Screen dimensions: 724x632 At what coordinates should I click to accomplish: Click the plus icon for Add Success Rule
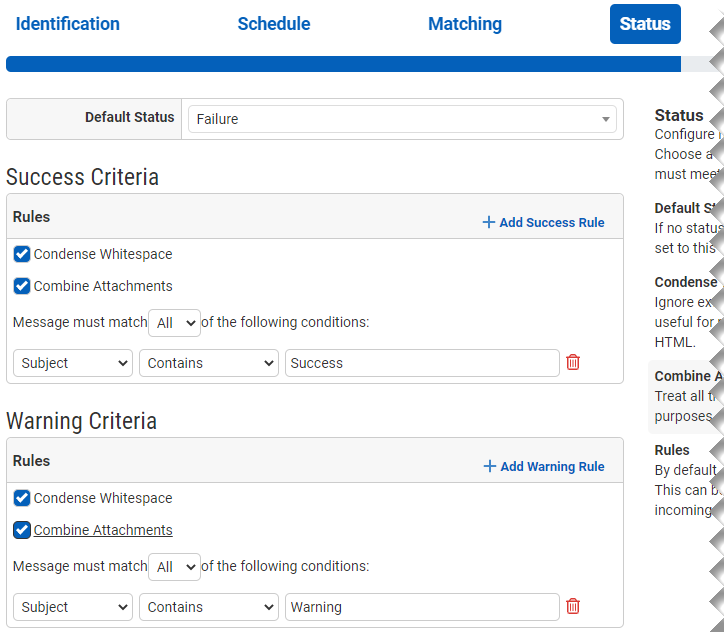(489, 222)
